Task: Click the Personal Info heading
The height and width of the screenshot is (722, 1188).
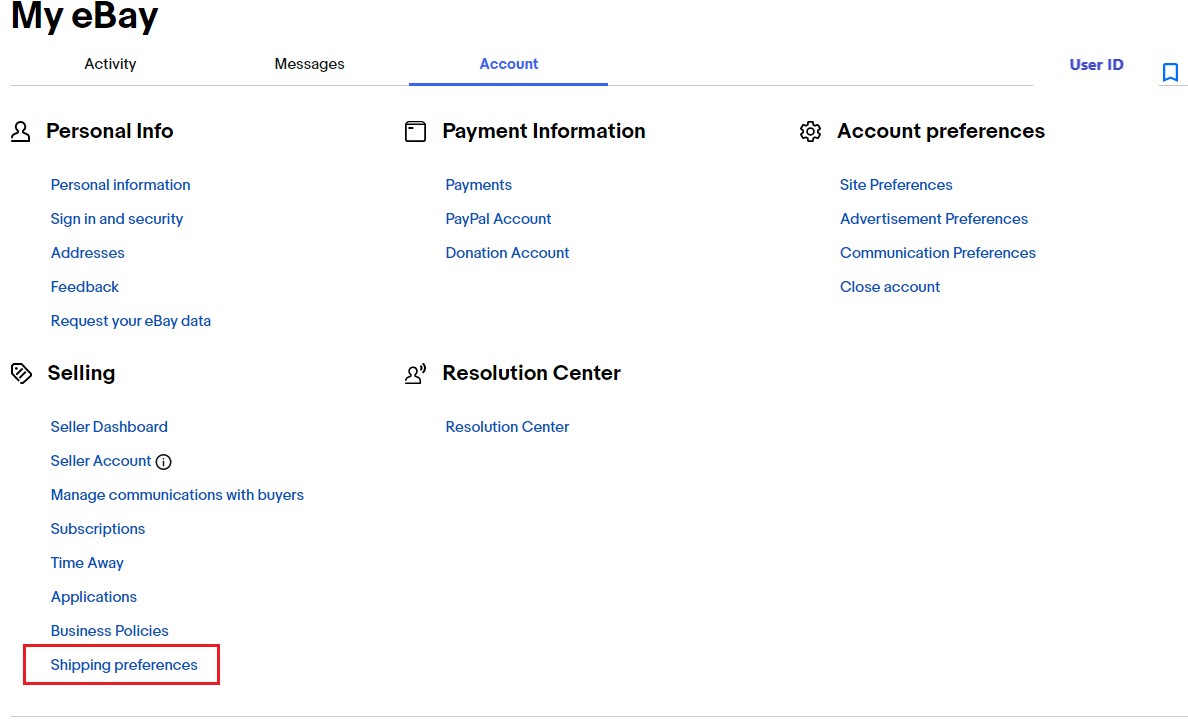Action: click(110, 131)
